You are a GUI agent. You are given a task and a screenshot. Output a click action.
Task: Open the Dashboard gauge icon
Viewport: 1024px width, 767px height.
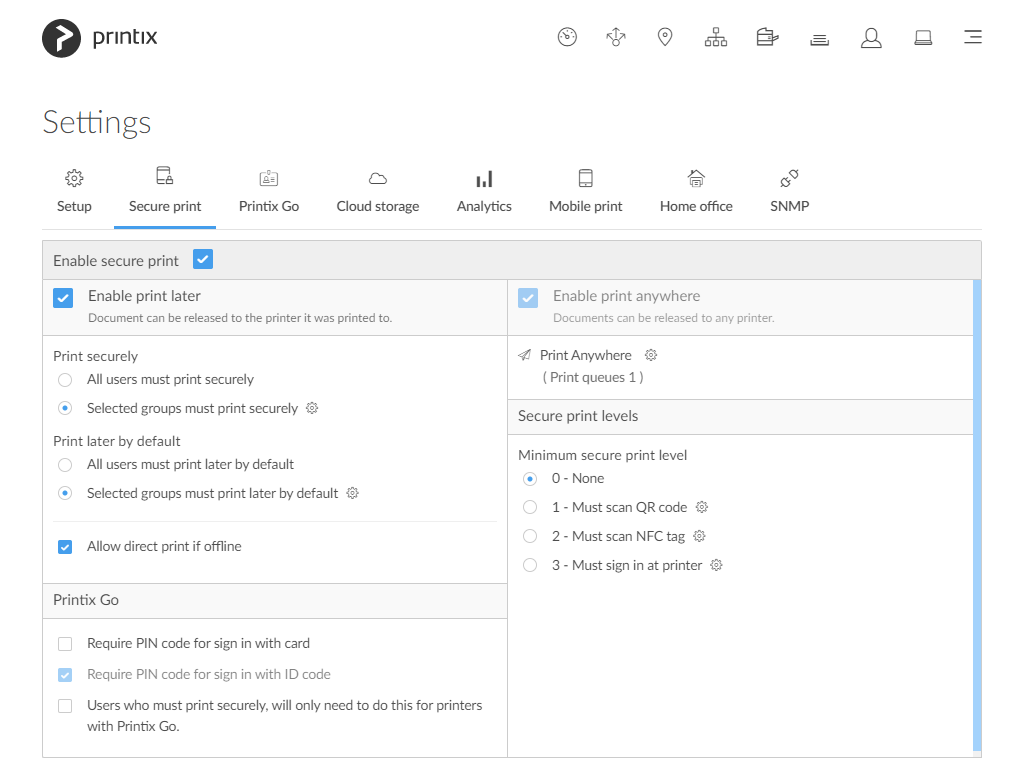pyautogui.click(x=567, y=38)
